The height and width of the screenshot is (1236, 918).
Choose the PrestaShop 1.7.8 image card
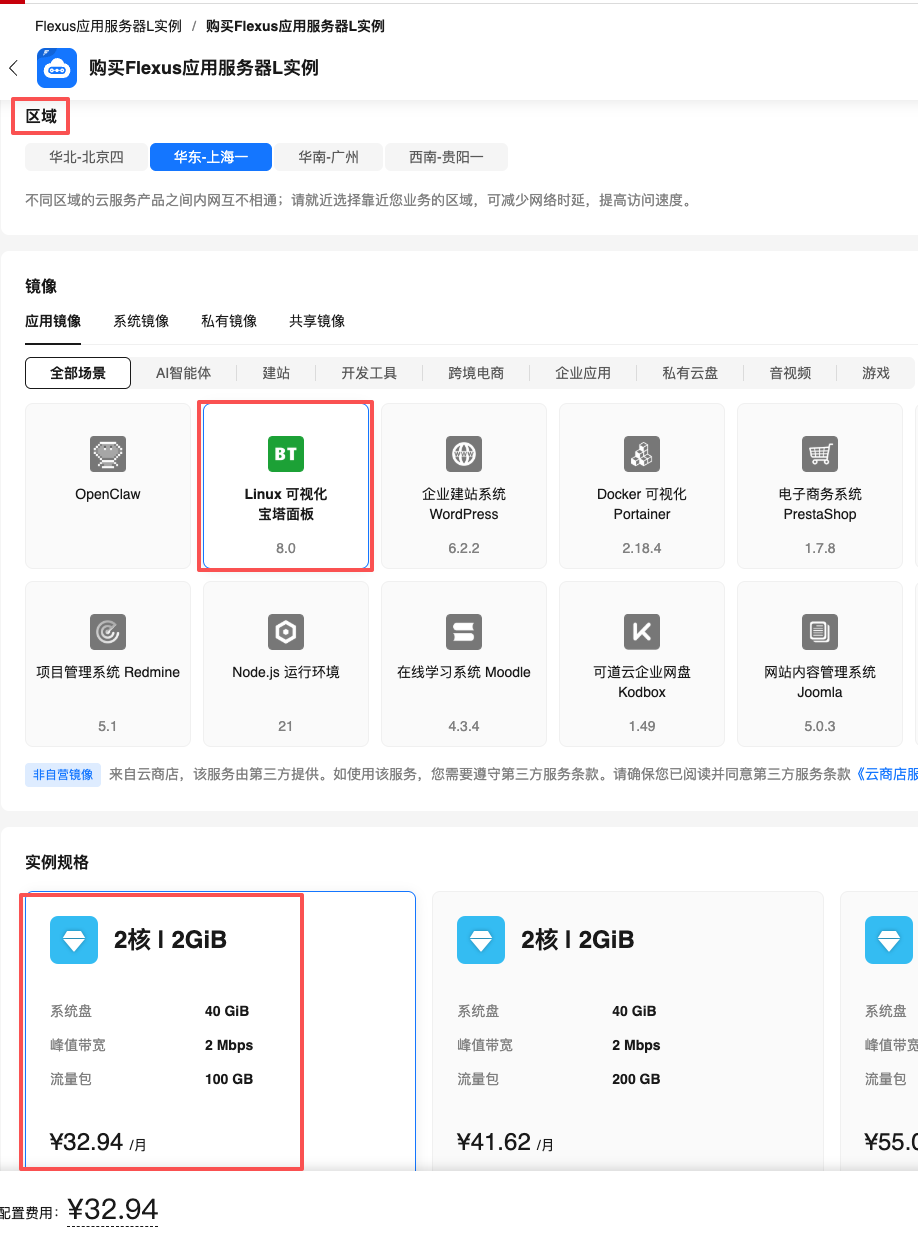pos(820,486)
